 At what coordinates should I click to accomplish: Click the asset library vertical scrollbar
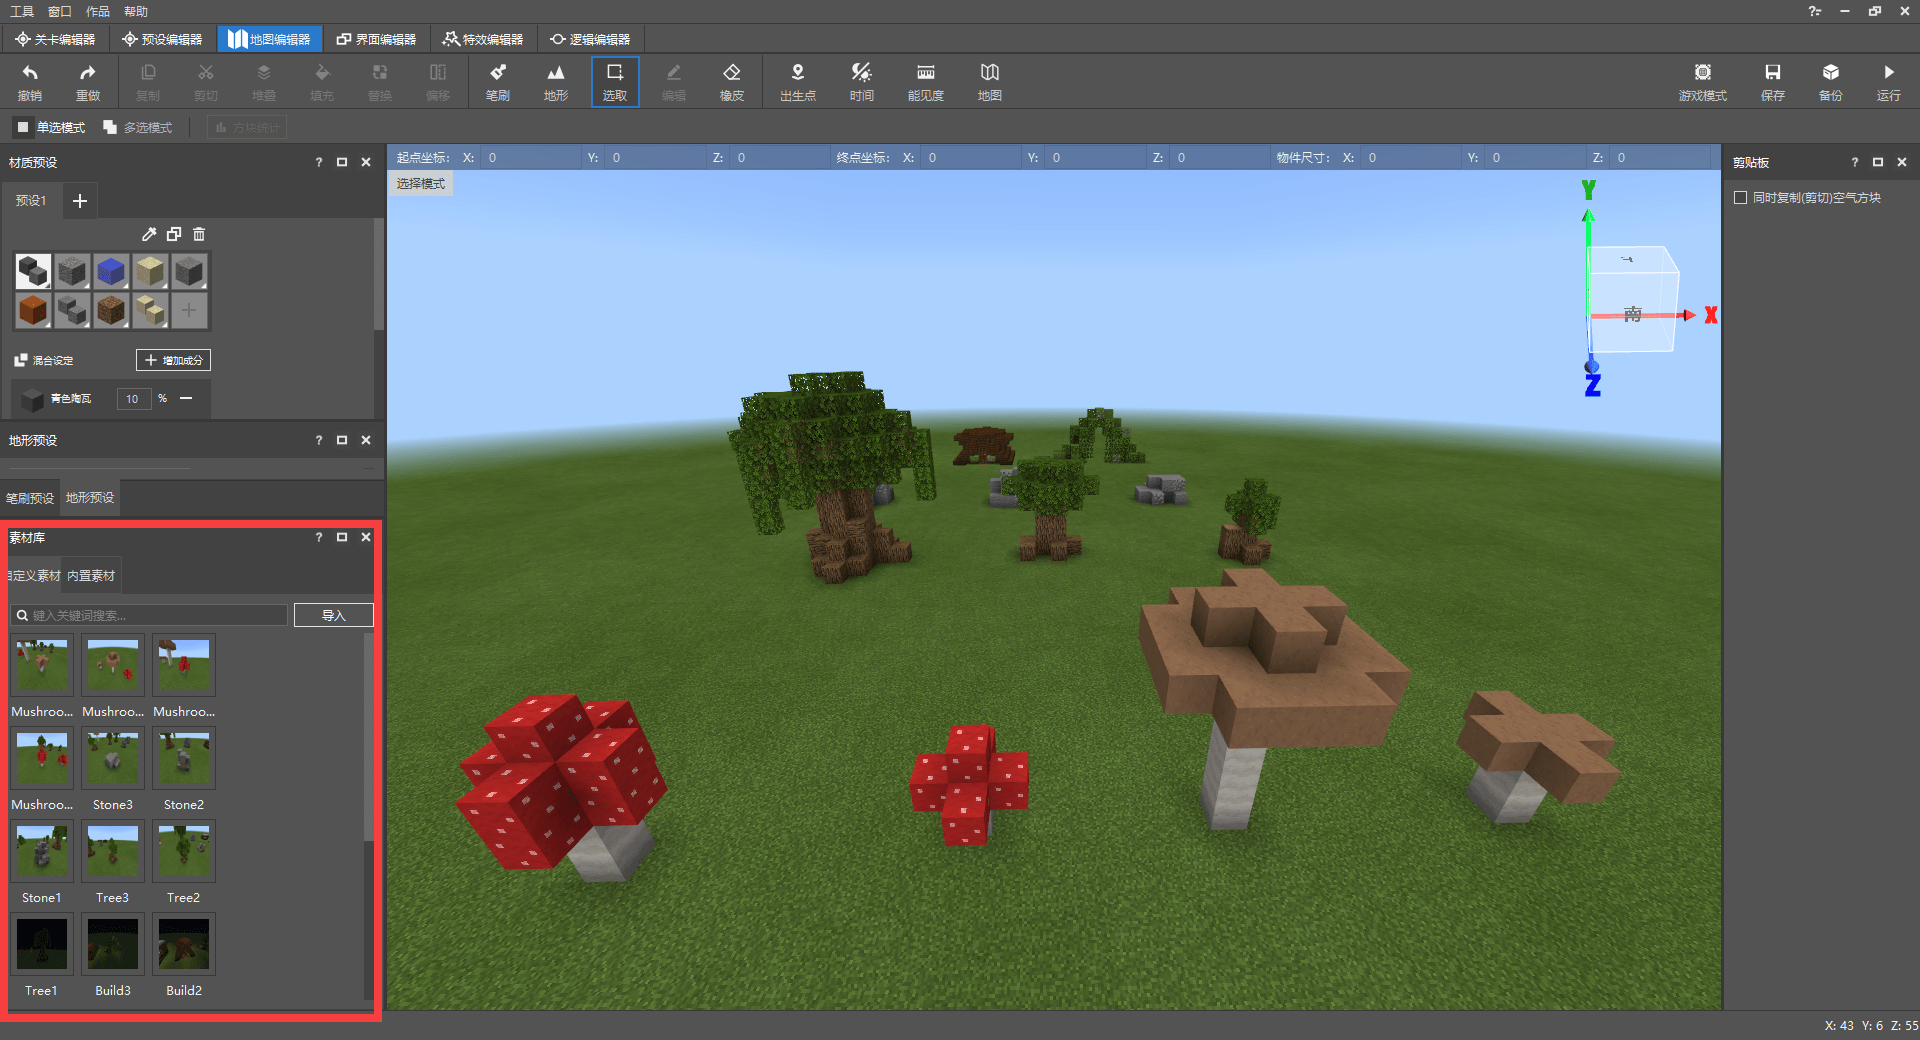(368, 736)
